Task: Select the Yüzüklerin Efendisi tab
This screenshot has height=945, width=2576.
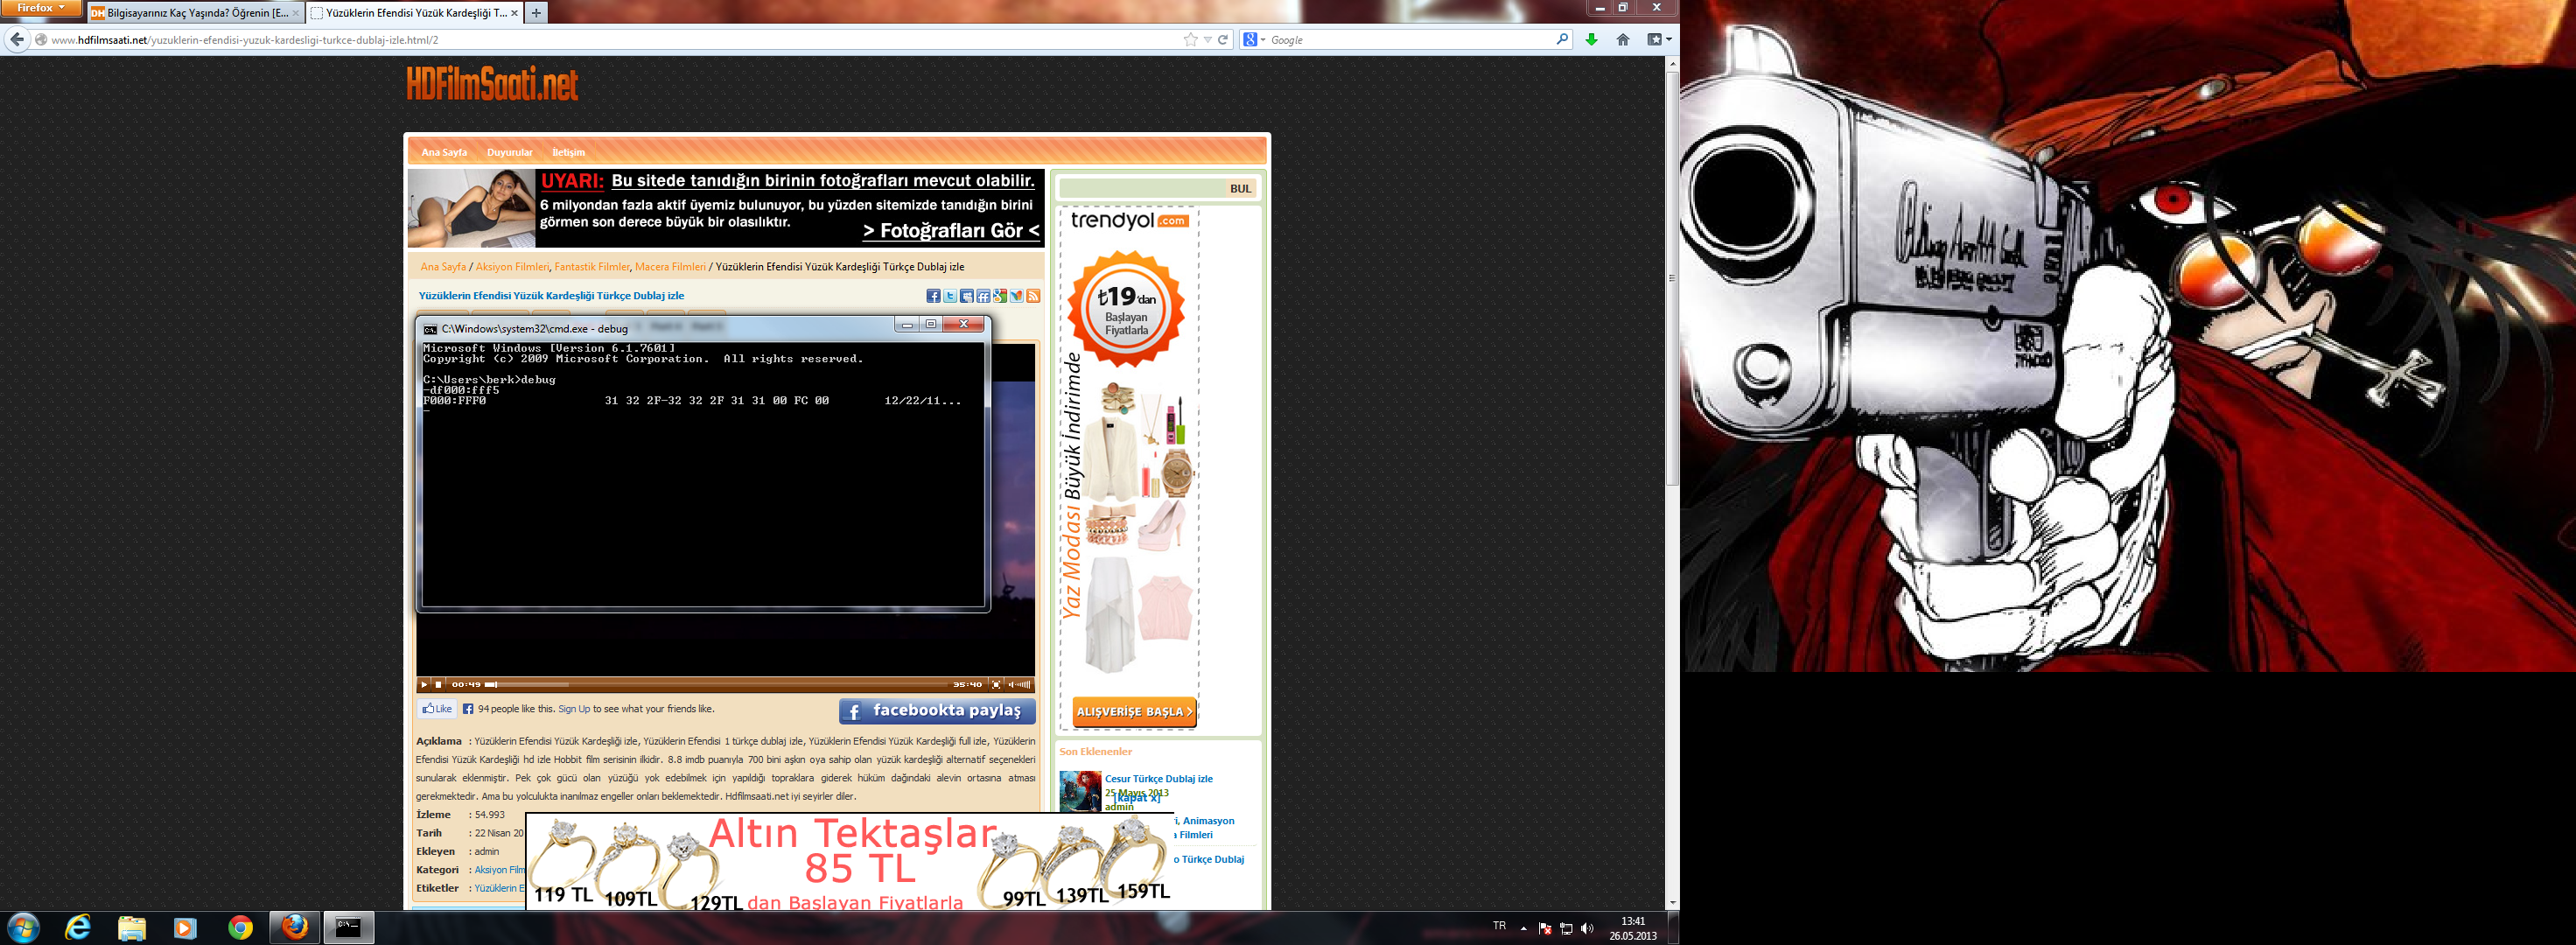Action: (x=415, y=13)
